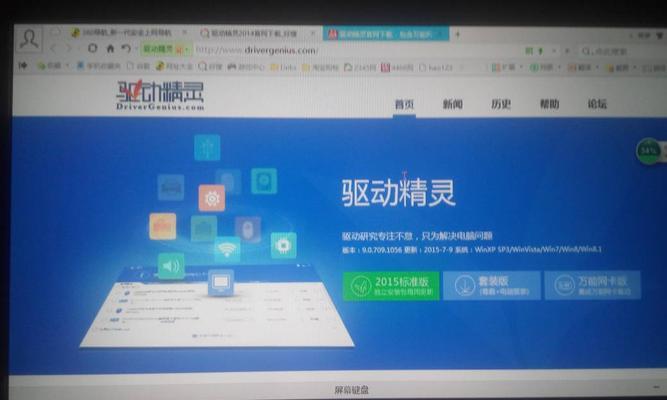Viewport: 667px width, 400px height.
Task: Click the search box at the toolbar's right
Action: pos(621,51)
